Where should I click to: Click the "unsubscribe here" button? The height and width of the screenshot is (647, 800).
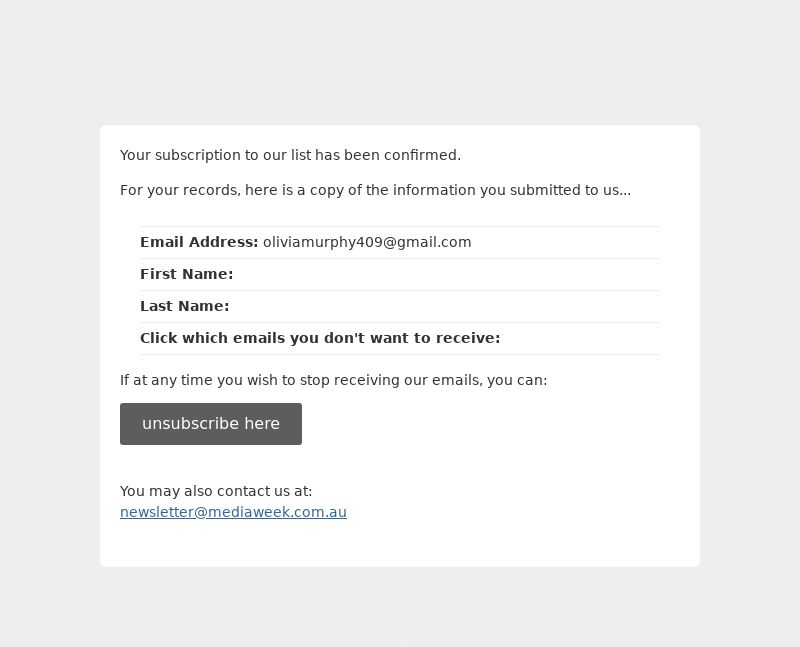(211, 424)
